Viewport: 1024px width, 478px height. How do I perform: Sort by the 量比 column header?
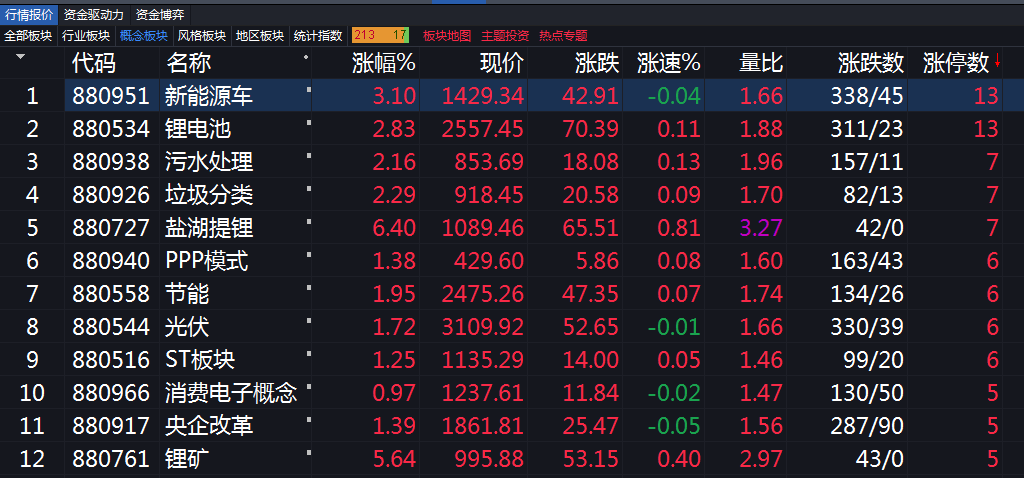click(x=761, y=63)
